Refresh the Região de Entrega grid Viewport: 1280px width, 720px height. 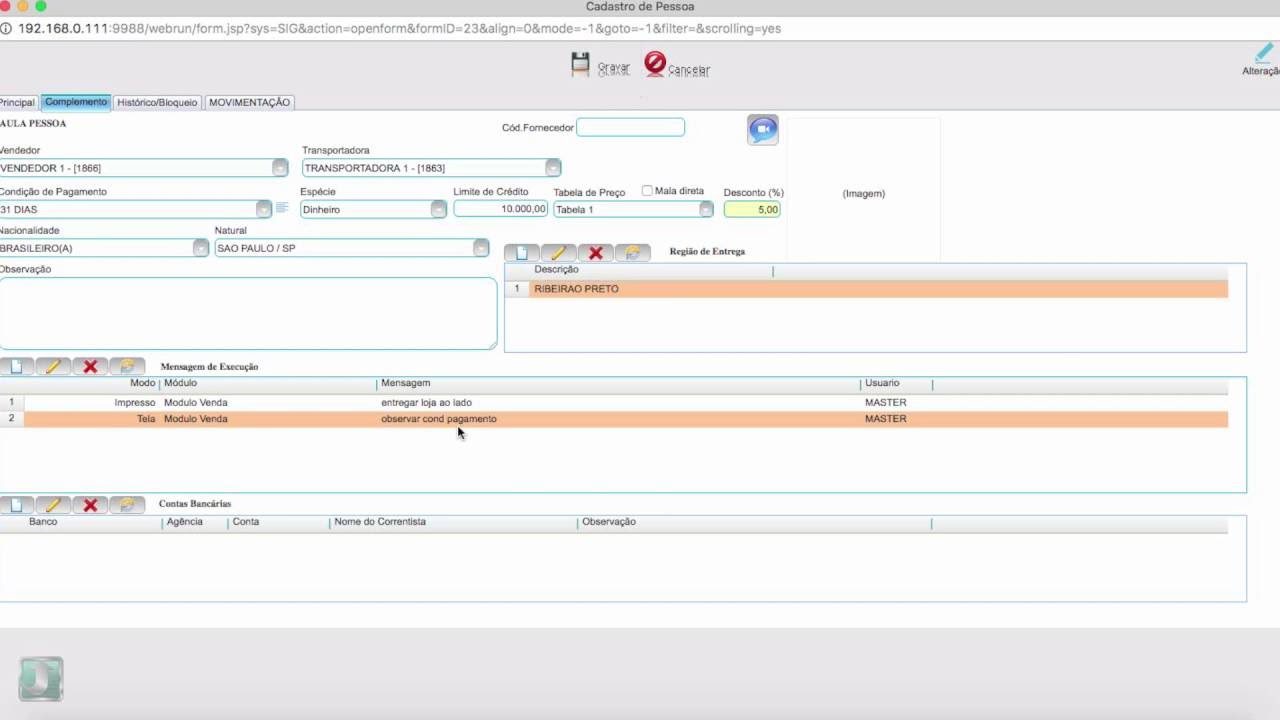coord(632,253)
